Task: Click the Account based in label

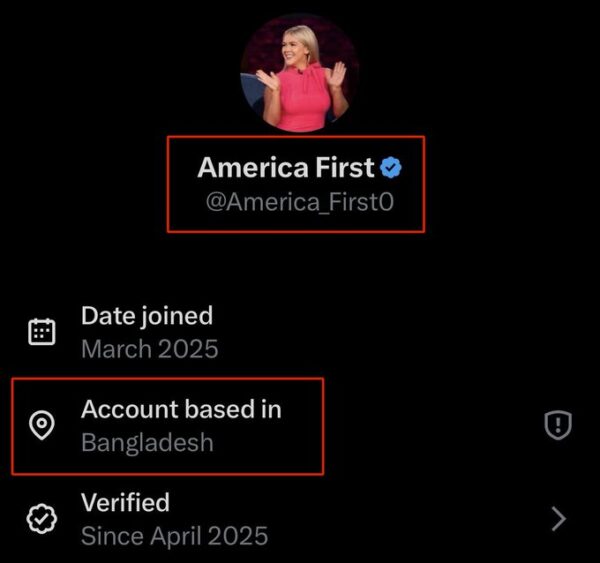Action: pyautogui.click(x=181, y=409)
